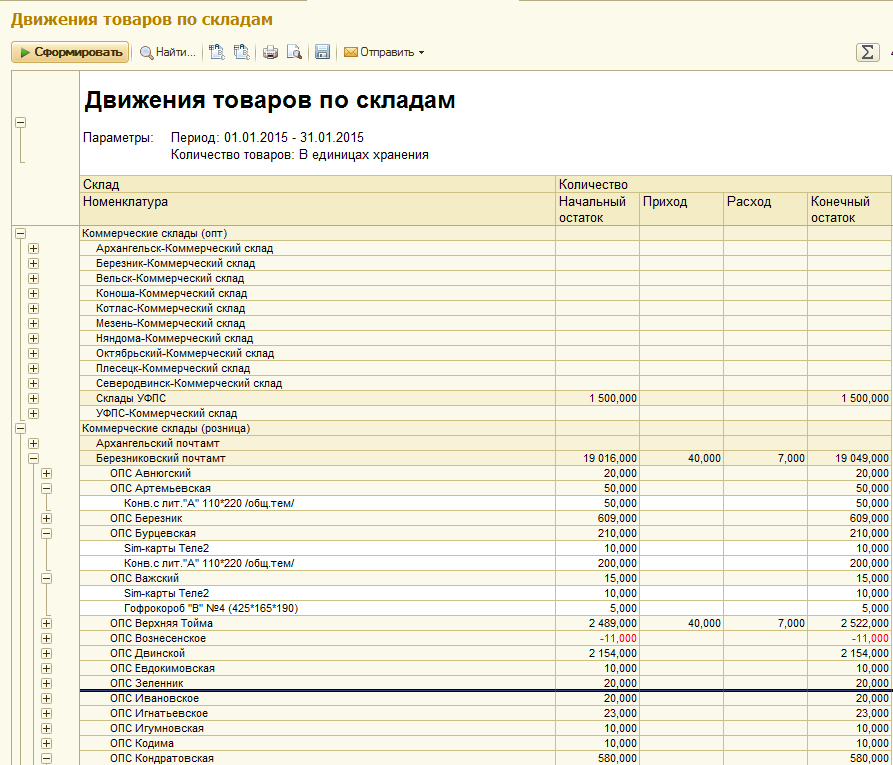Click the collapse all groups icon in toolbar
893x765 pixels.
(241, 52)
